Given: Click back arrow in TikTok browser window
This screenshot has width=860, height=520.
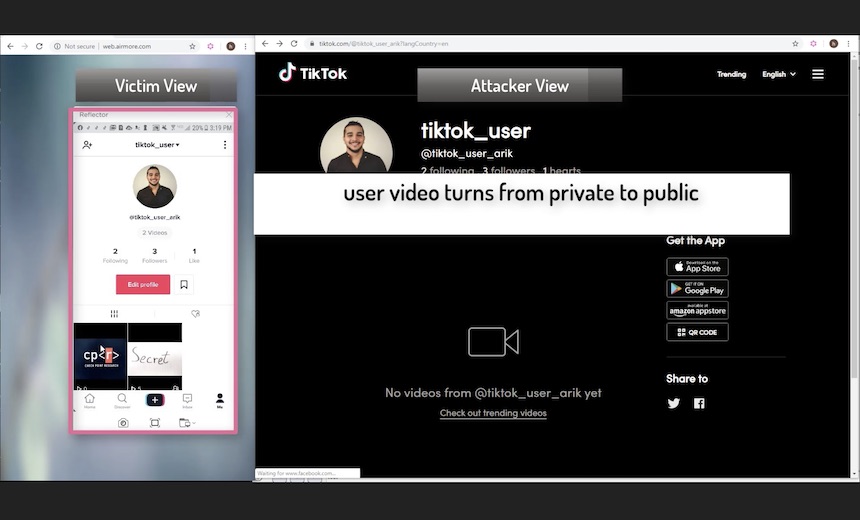Looking at the screenshot, I should coord(265,43).
